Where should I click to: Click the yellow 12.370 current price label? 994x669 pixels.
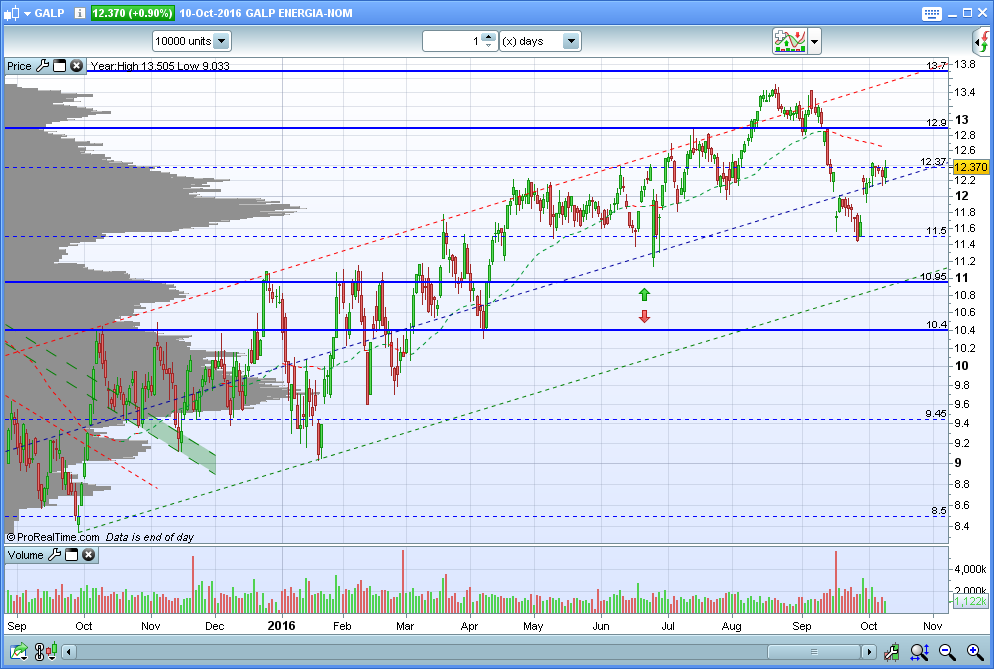[x=971, y=167]
